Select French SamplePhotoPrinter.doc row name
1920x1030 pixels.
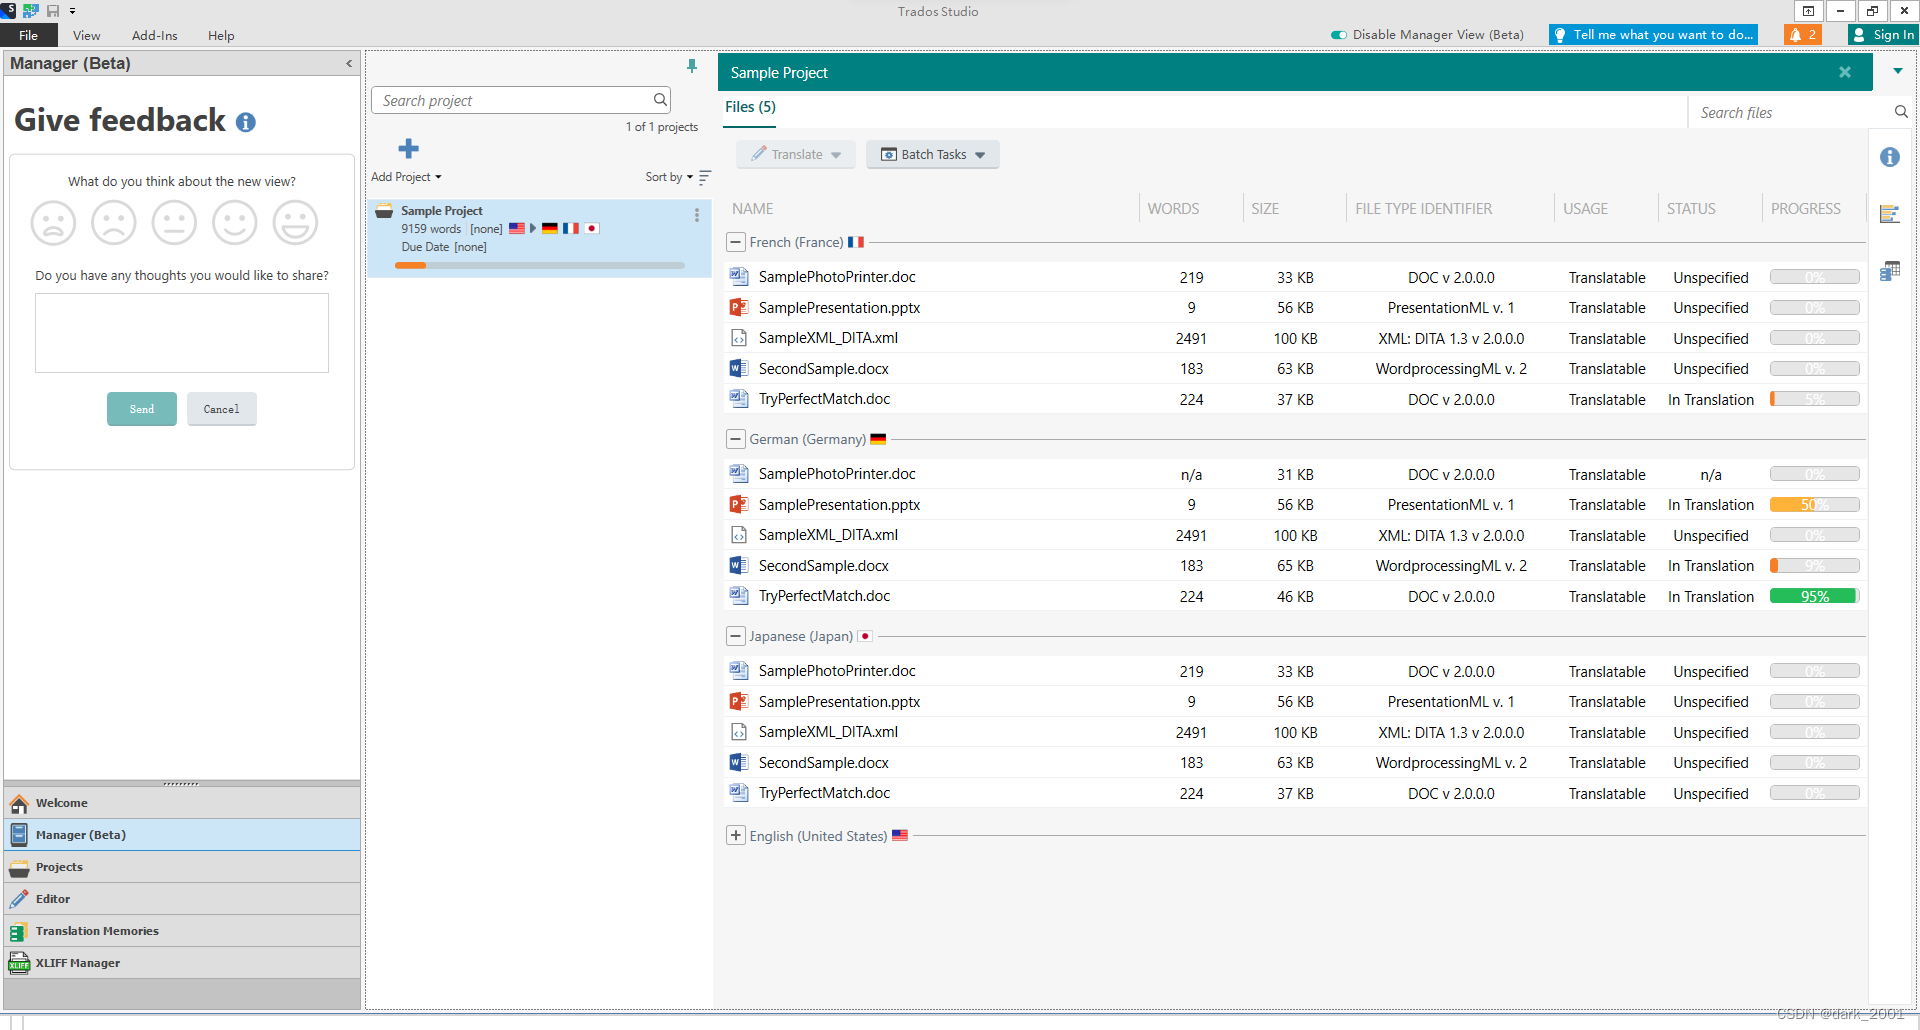(x=837, y=277)
